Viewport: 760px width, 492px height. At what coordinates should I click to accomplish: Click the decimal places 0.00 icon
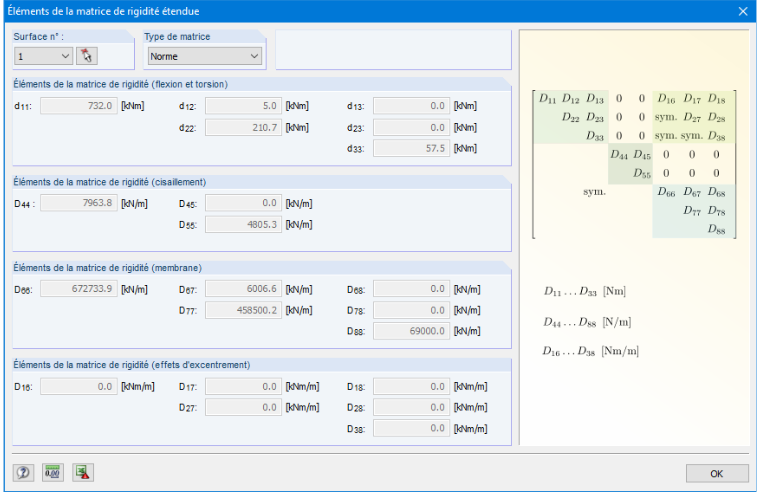click(52, 472)
